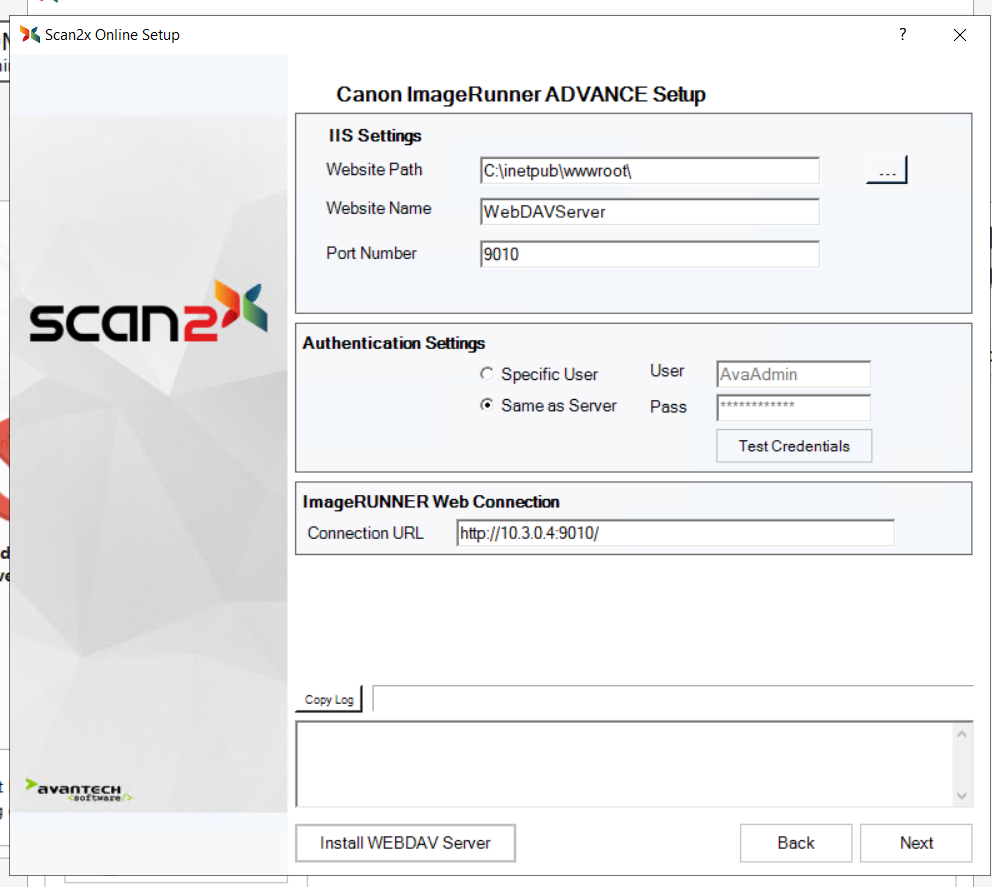Close the Scan2x Online Setup window

pos(960,35)
